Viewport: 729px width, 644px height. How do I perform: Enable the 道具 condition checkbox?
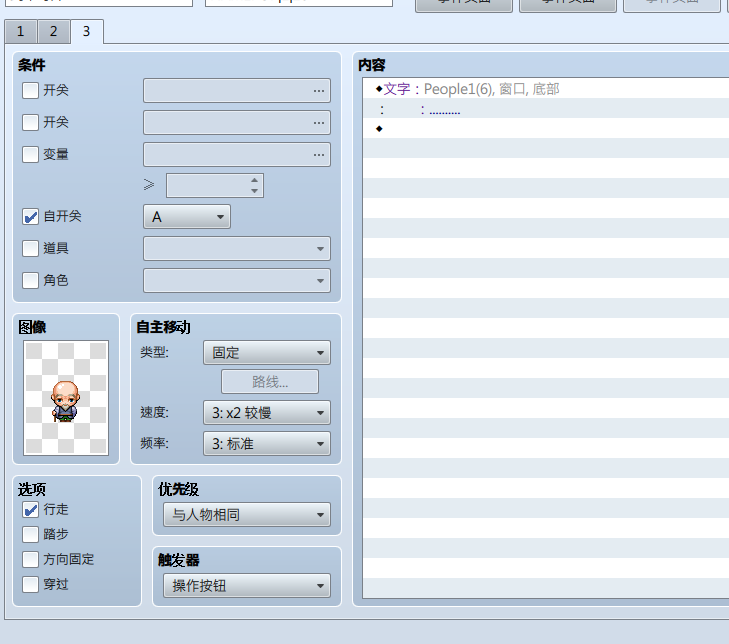(x=31, y=248)
